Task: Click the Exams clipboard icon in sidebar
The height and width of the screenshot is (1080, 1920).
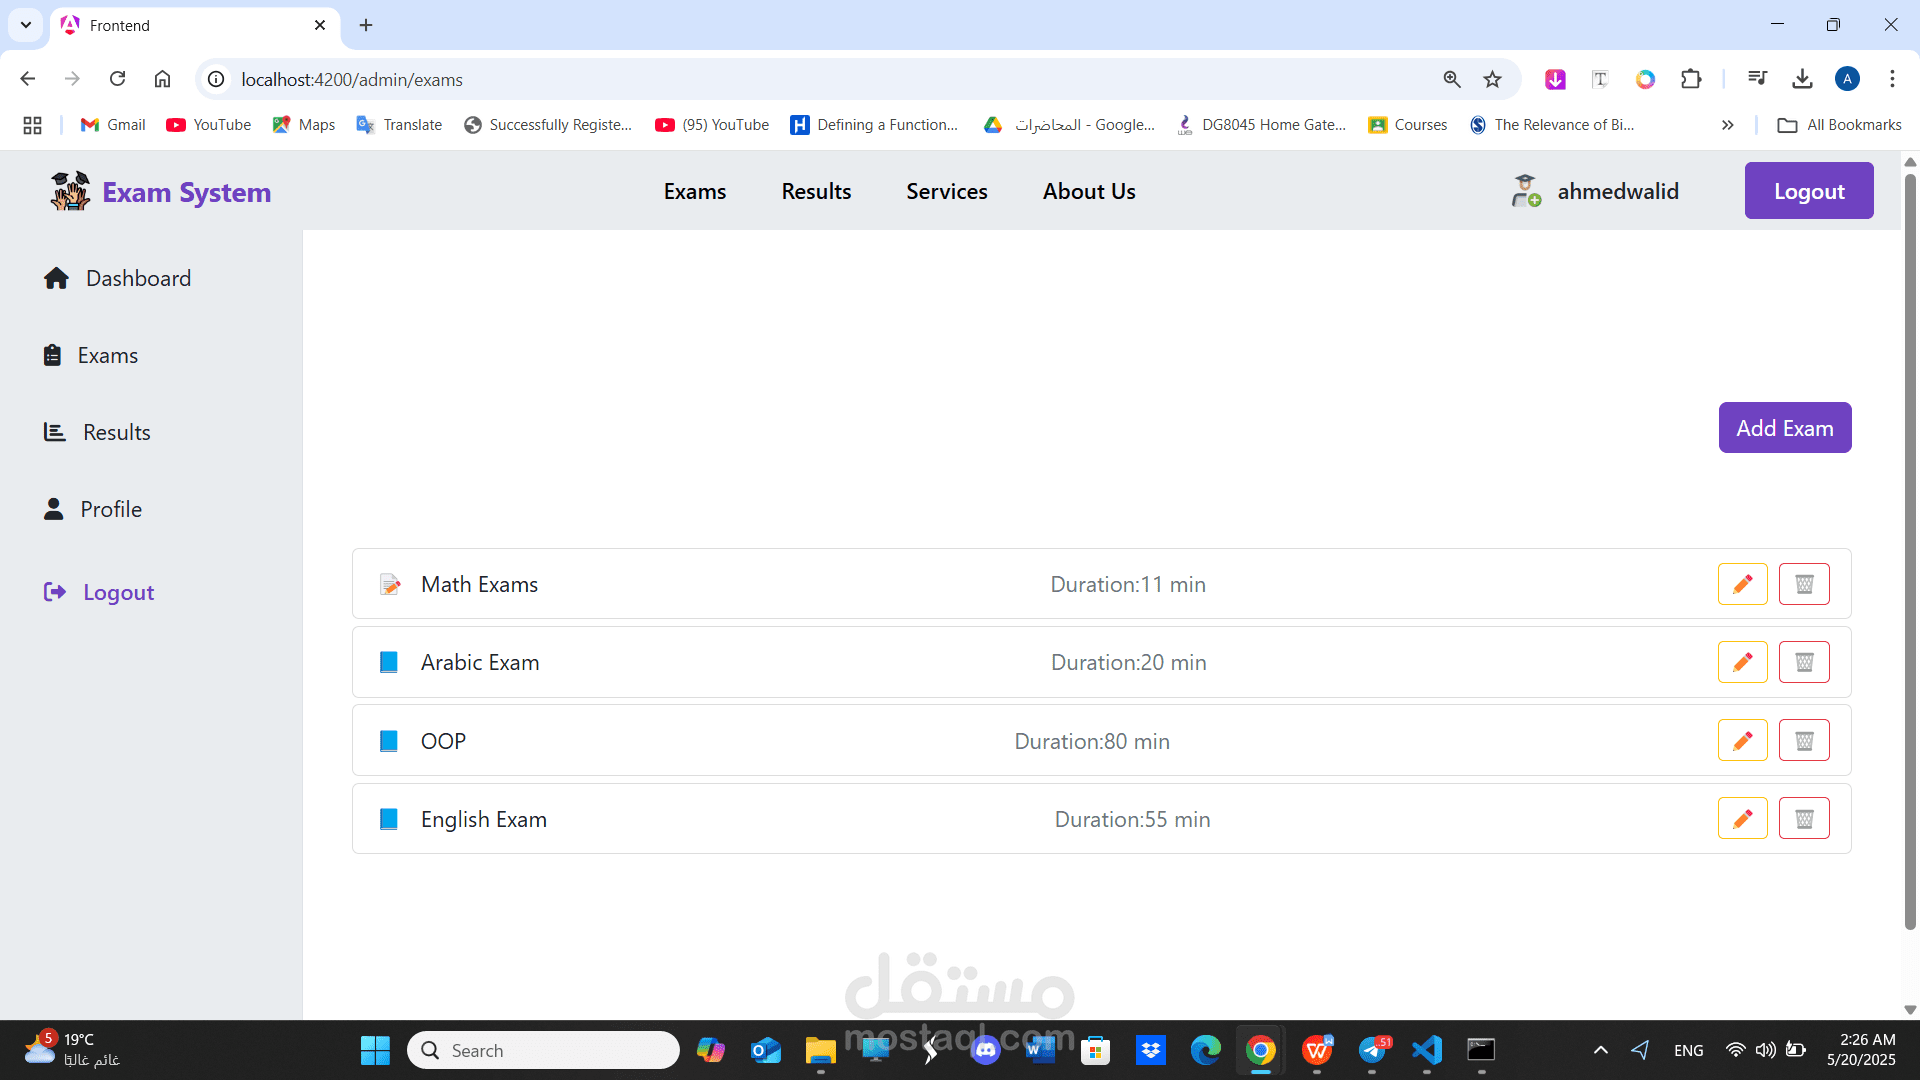Action: (x=52, y=355)
